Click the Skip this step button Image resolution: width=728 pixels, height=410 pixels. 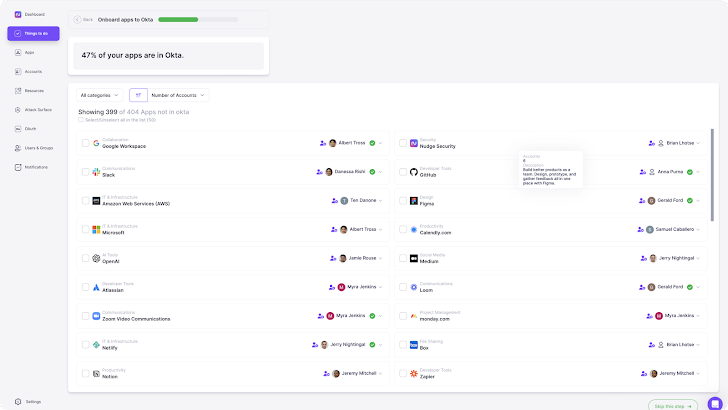[673, 405]
